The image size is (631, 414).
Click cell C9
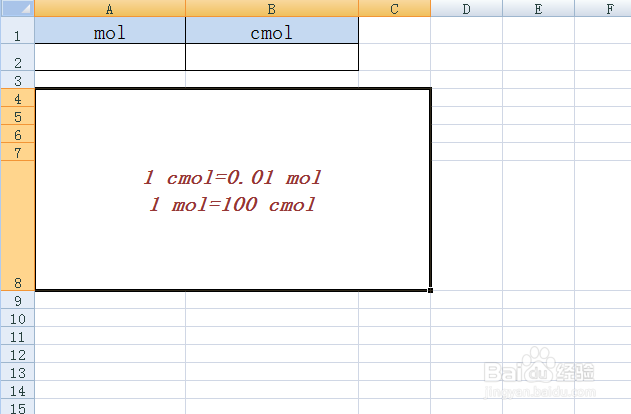click(x=394, y=300)
